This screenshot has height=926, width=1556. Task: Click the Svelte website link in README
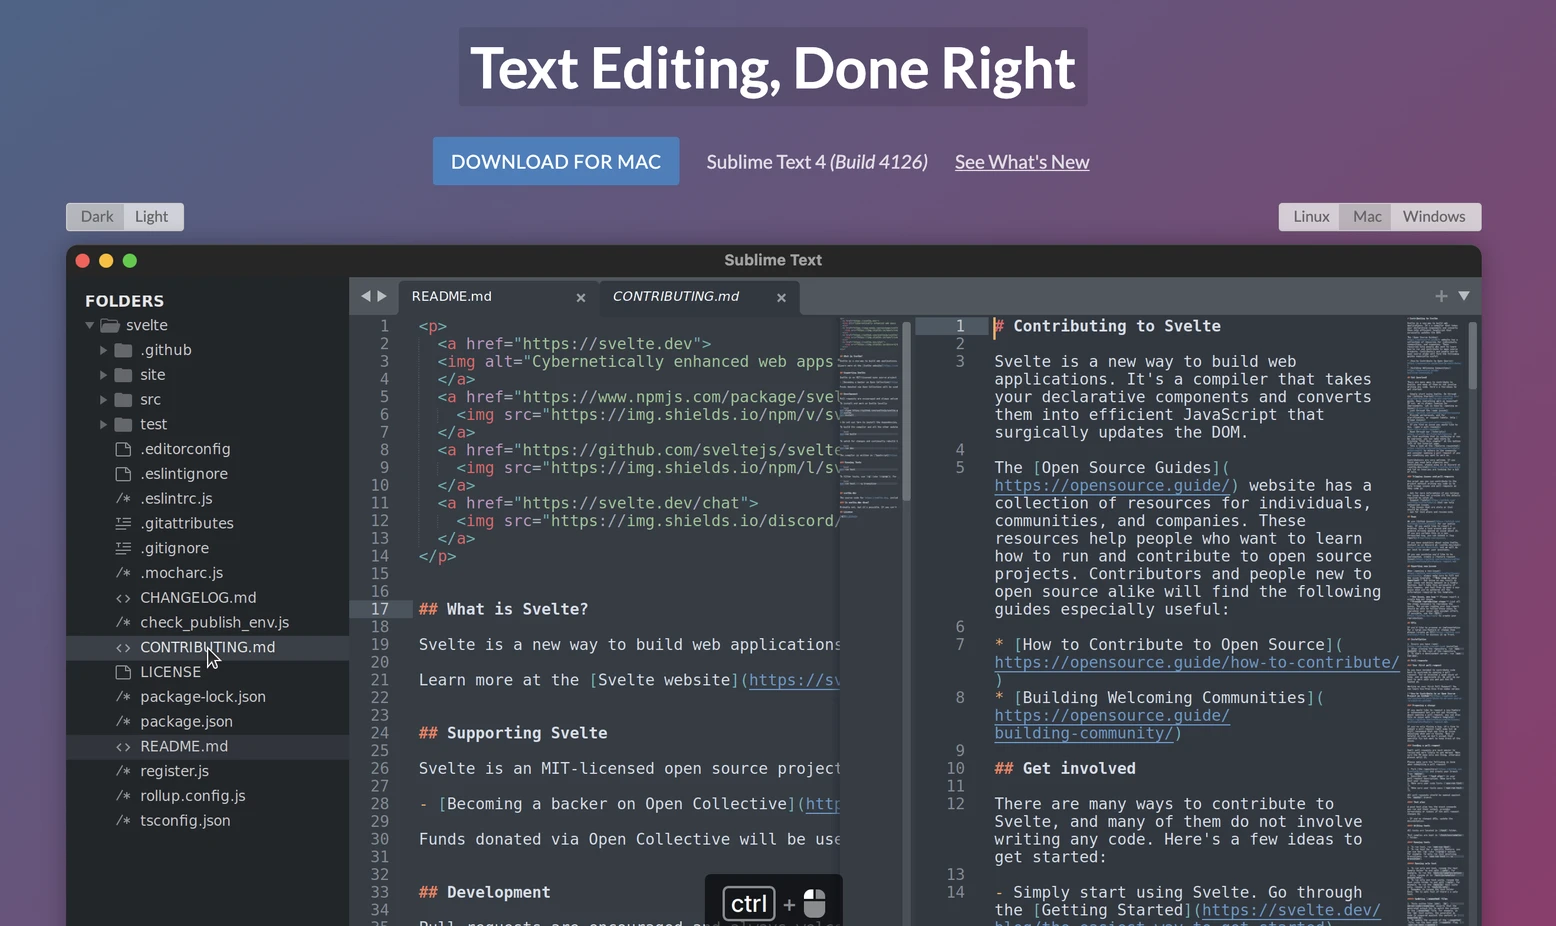[x=794, y=681]
